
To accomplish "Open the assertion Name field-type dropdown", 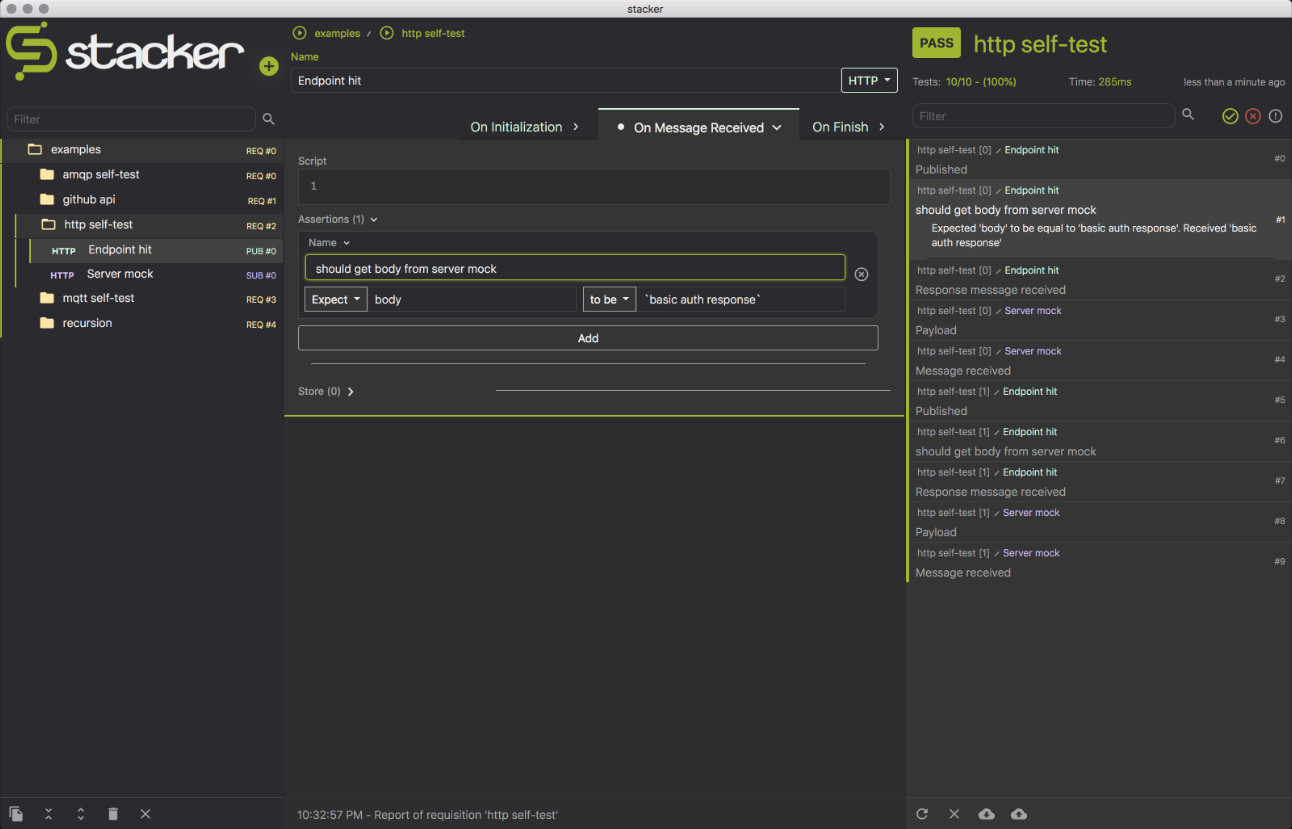I will (x=329, y=242).
